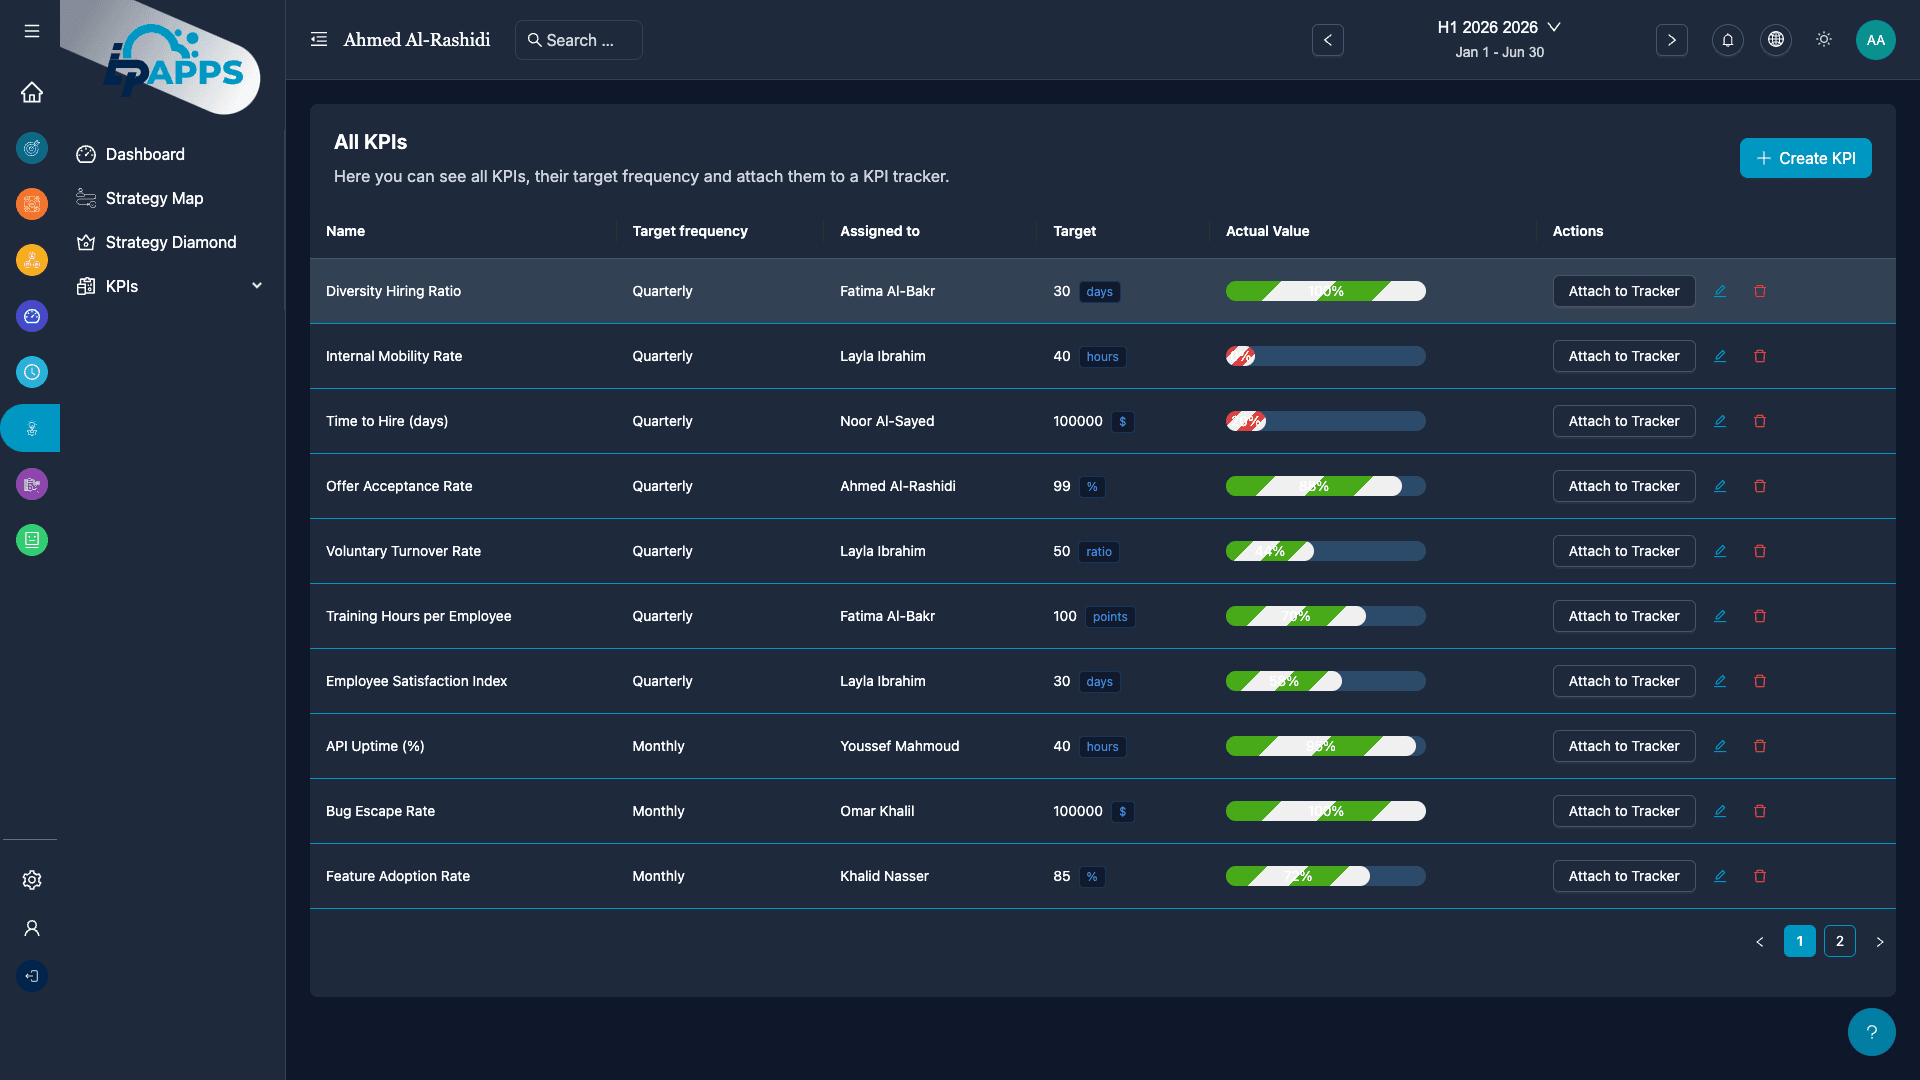Image resolution: width=1920 pixels, height=1080 pixels.
Task: Toggle the main hamburger menu
Action: tap(32, 31)
